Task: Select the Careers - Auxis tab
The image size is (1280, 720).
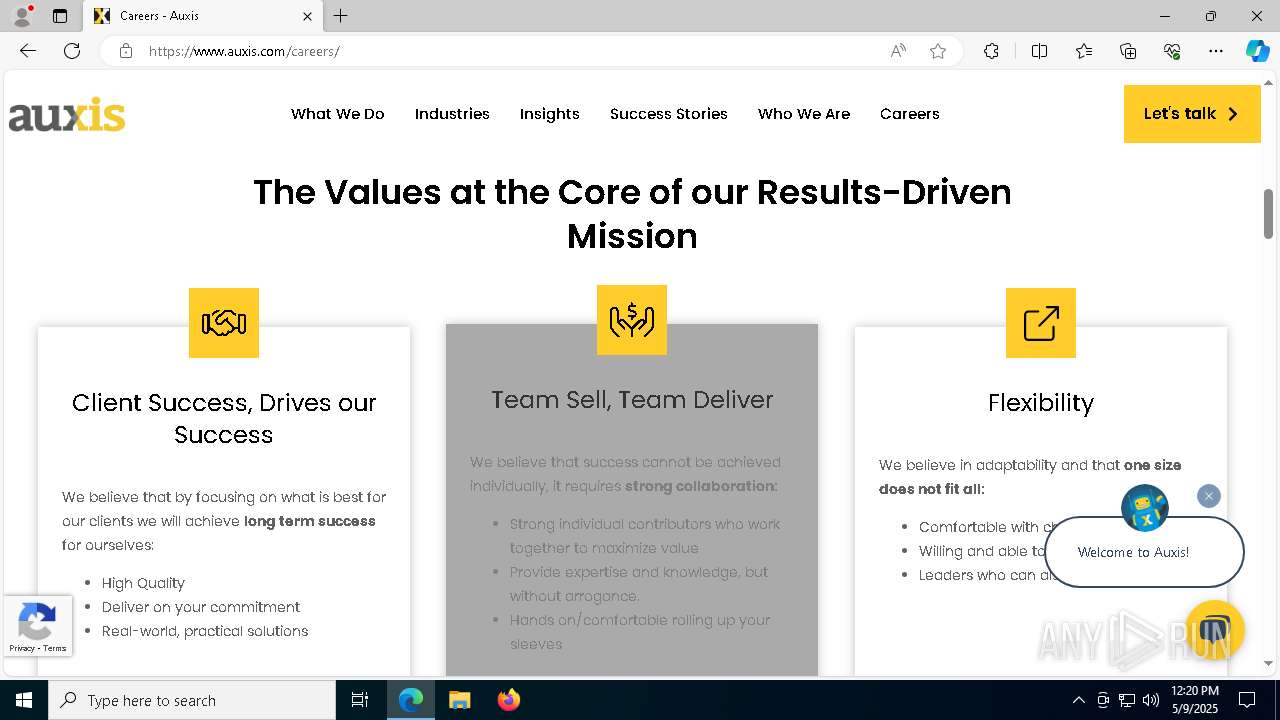Action: point(202,16)
